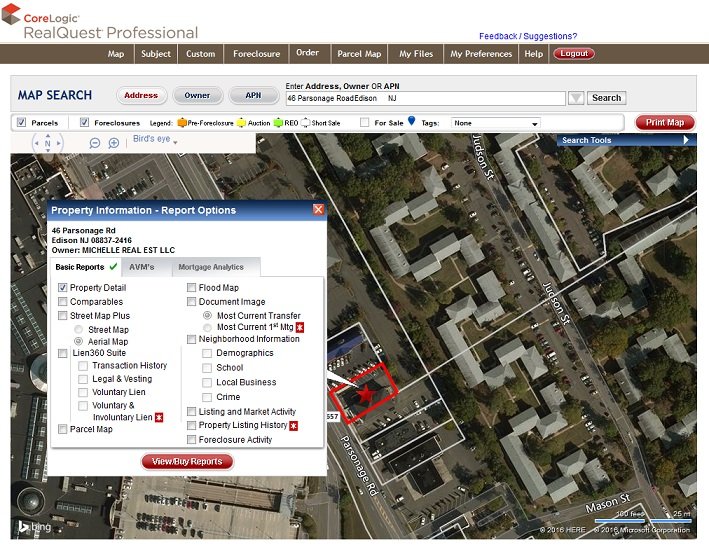Toggle the Foreclosures layer checkbox
This screenshot has height=545, width=709.
[x=85, y=123]
